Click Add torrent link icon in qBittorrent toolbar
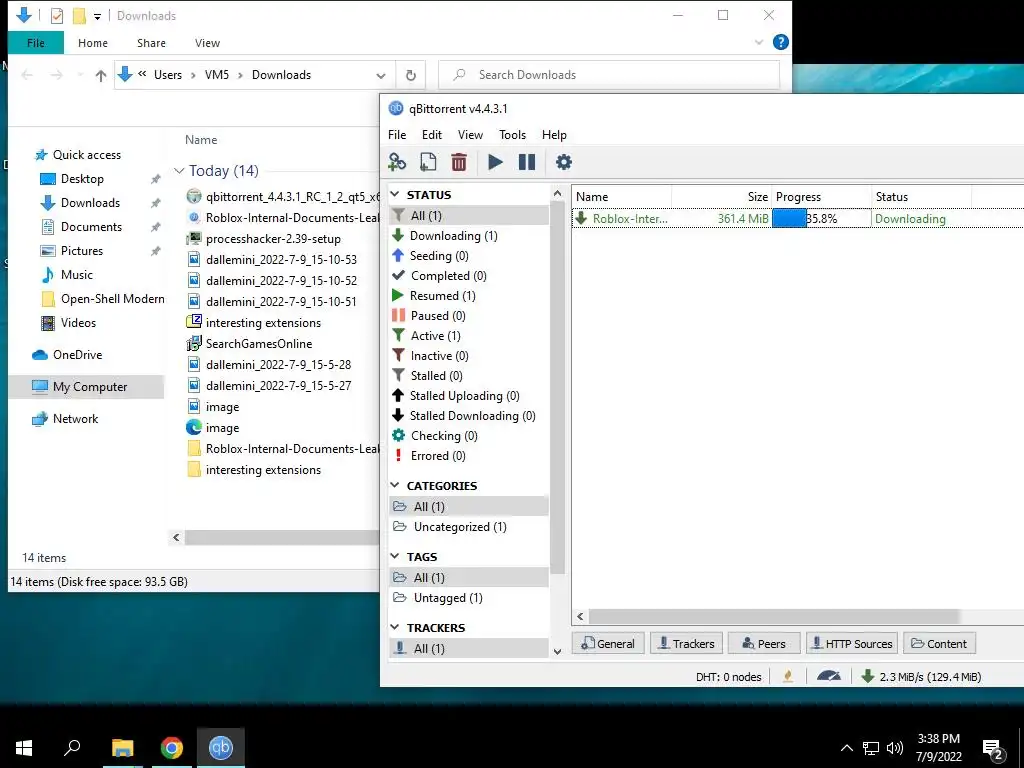The image size is (1024, 768). coord(397,162)
